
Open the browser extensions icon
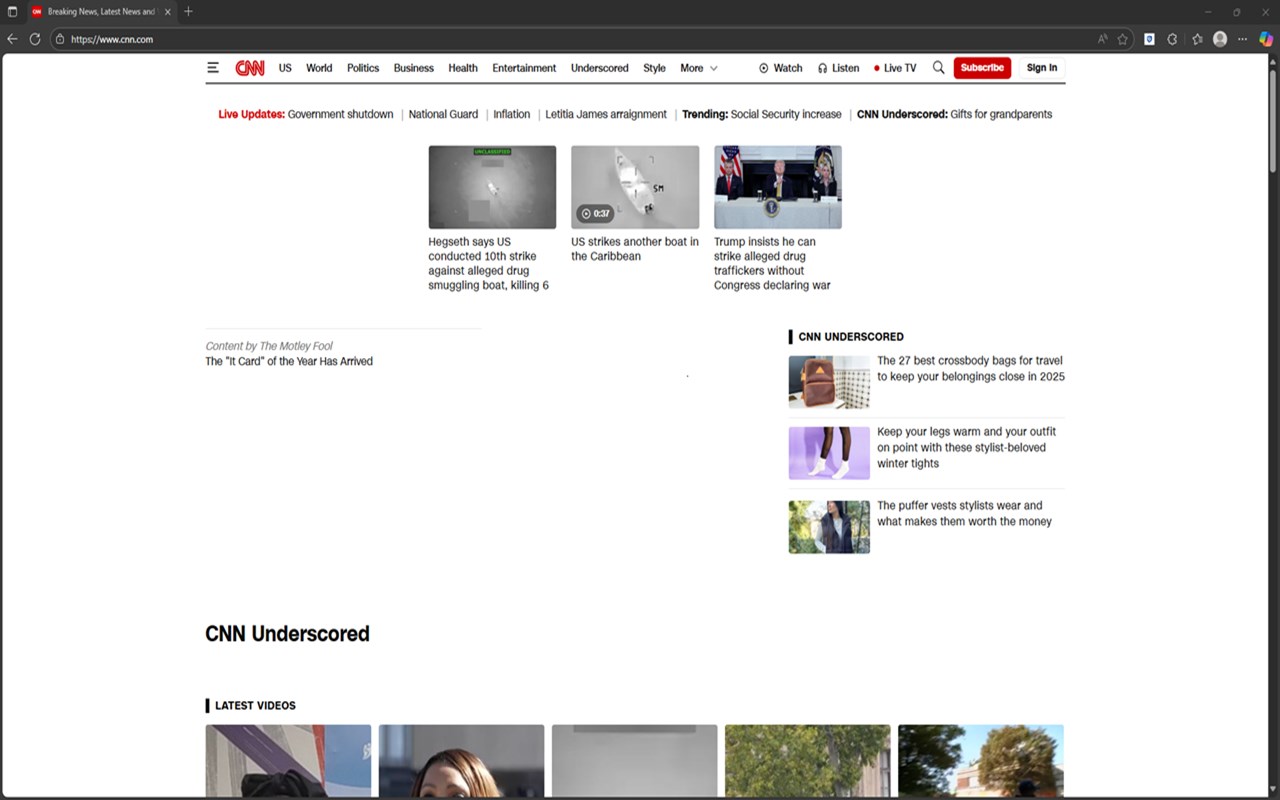pos(1173,39)
